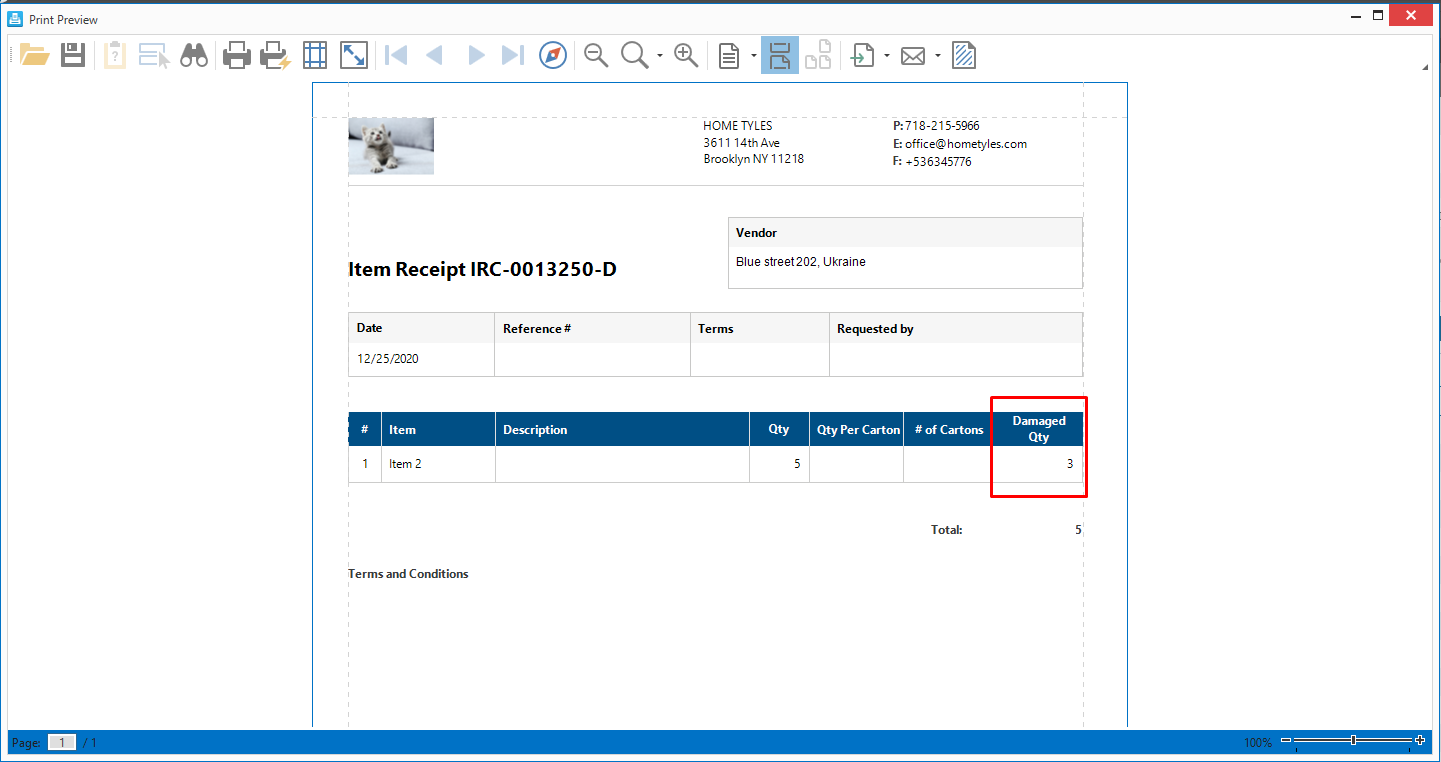Open Search with the binoculars icon
This screenshot has height=762, width=1441.
pos(194,55)
